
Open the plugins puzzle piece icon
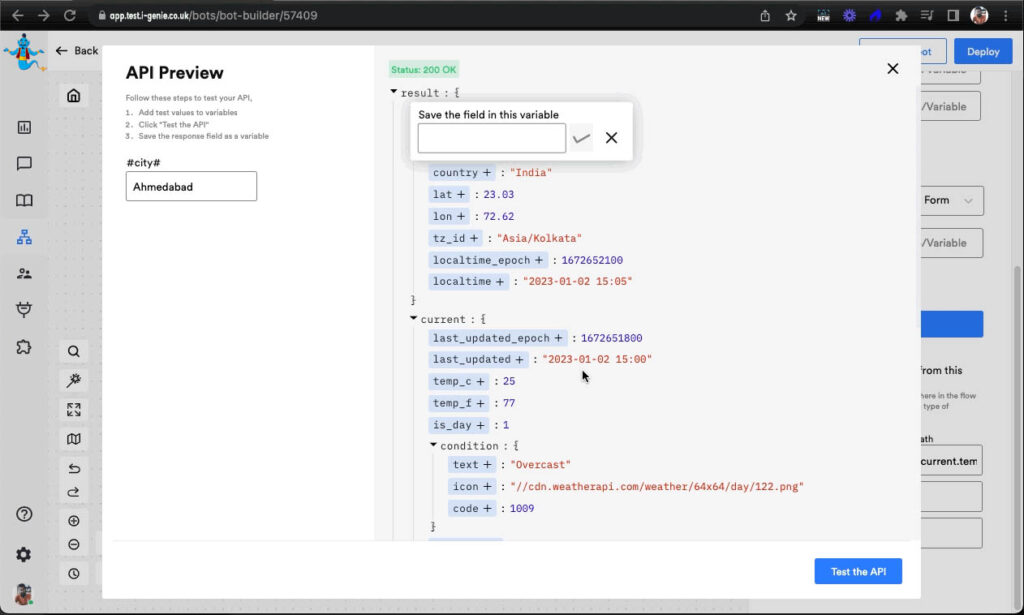click(x=24, y=347)
